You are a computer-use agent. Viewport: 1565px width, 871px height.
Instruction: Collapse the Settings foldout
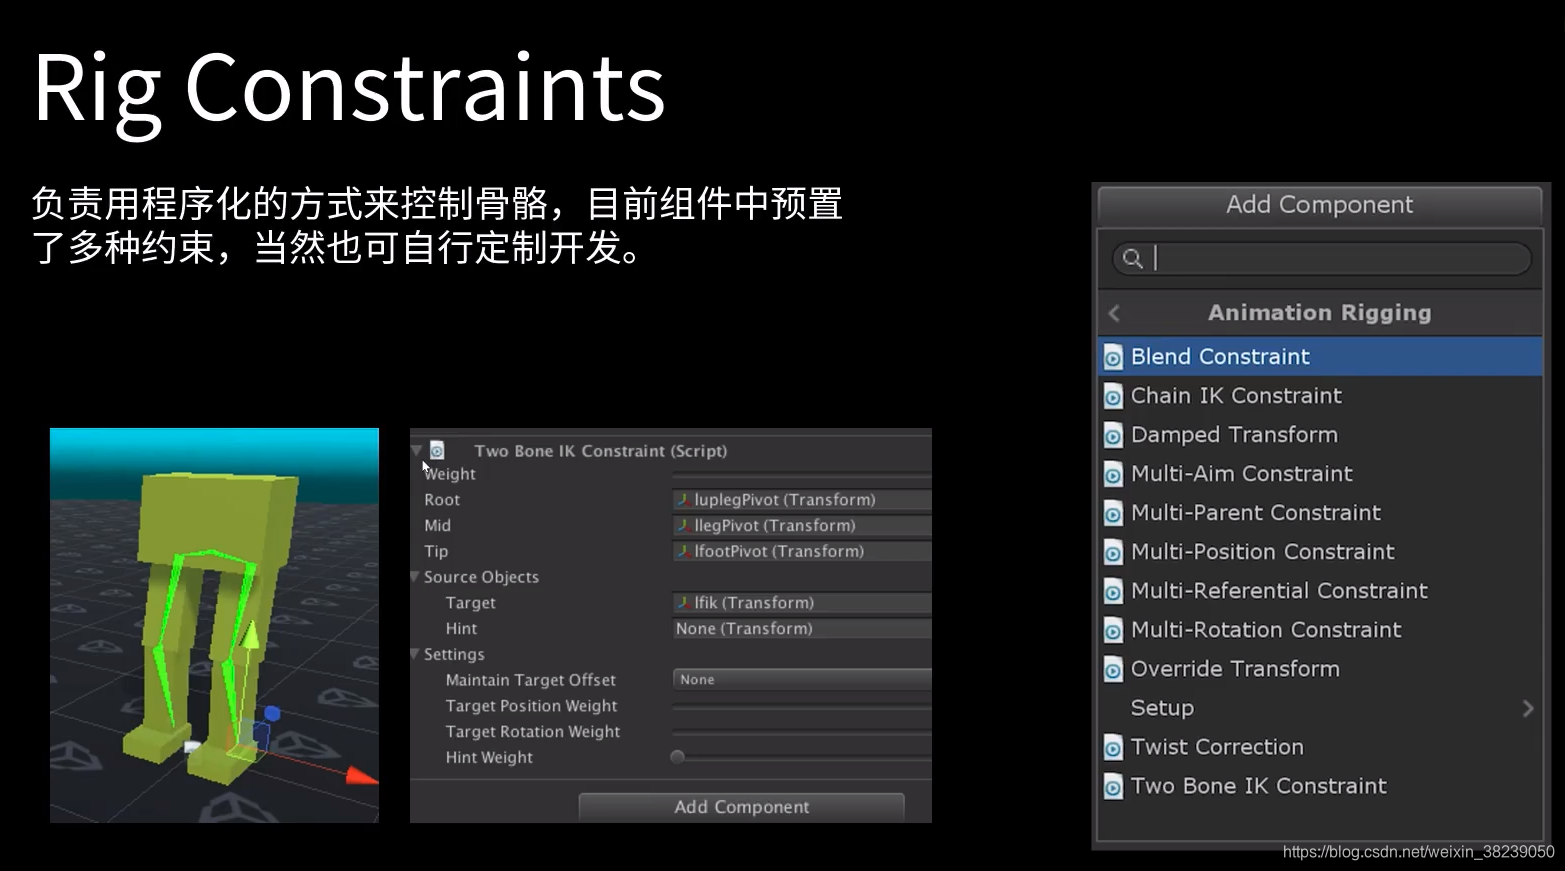tap(415, 654)
